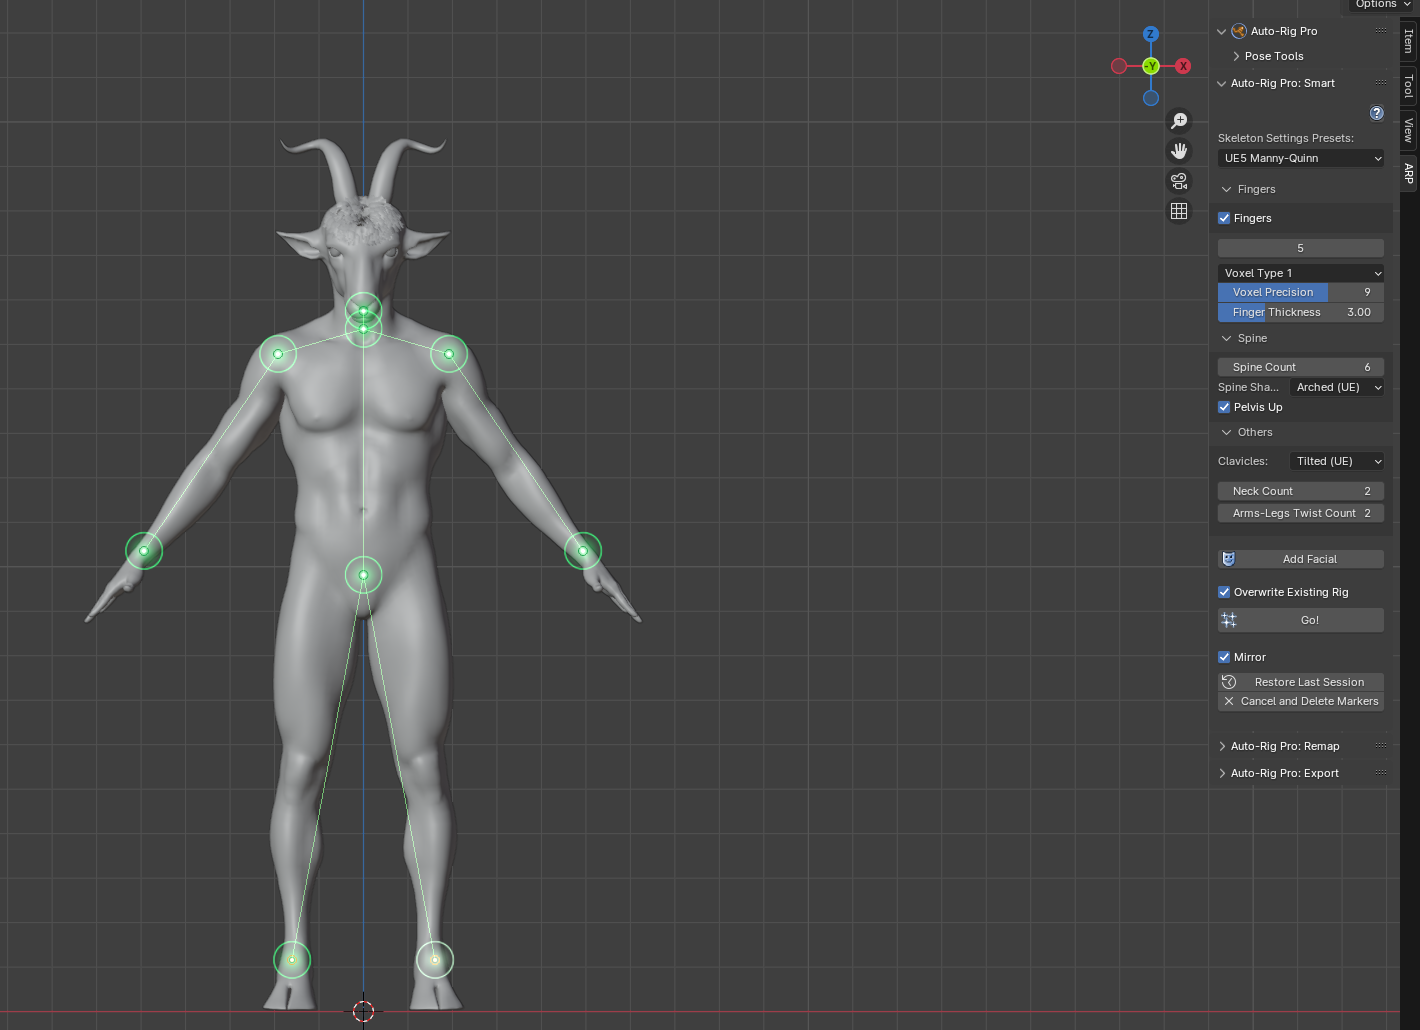Screen dimensions: 1420x1030
Task: Switch to the Item sidebar tab
Action: coord(1408,40)
